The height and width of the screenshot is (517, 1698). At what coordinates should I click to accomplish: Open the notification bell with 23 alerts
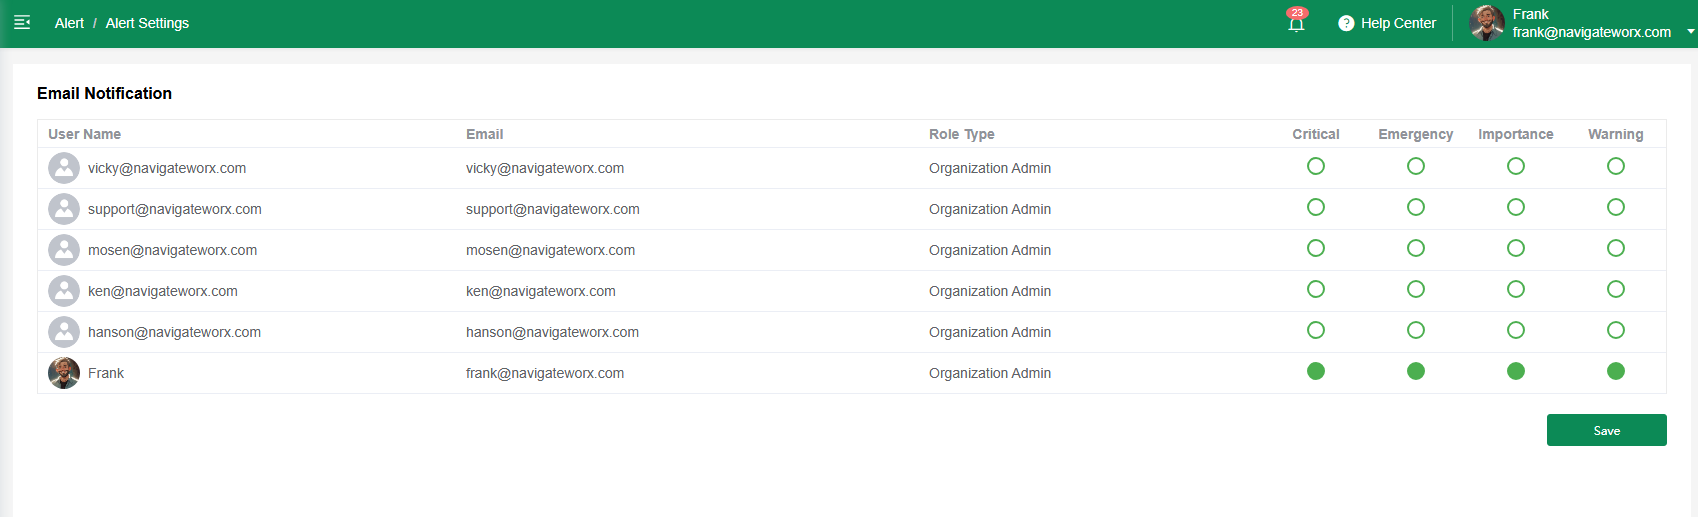1296,24
